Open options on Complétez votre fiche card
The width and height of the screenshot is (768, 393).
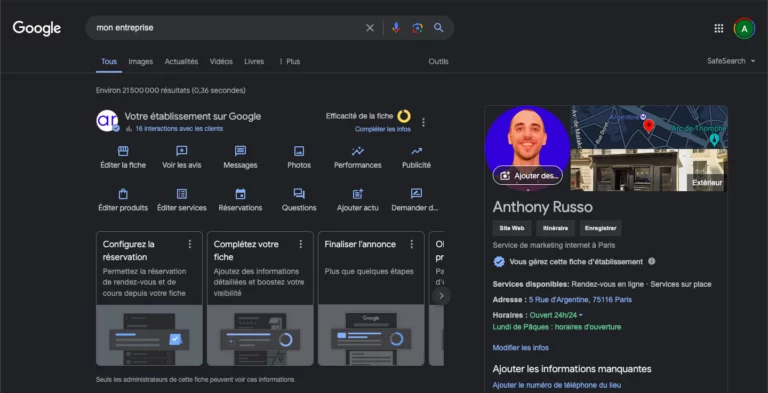coord(300,244)
